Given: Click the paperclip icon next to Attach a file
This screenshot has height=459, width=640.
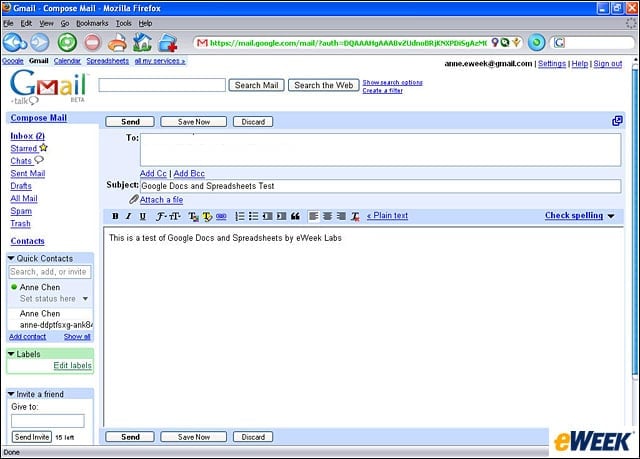Looking at the screenshot, I should tap(134, 200).
